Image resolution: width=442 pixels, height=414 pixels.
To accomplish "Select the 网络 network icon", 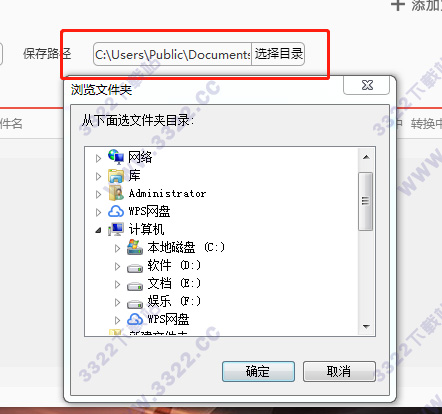I will pos(116,157).
